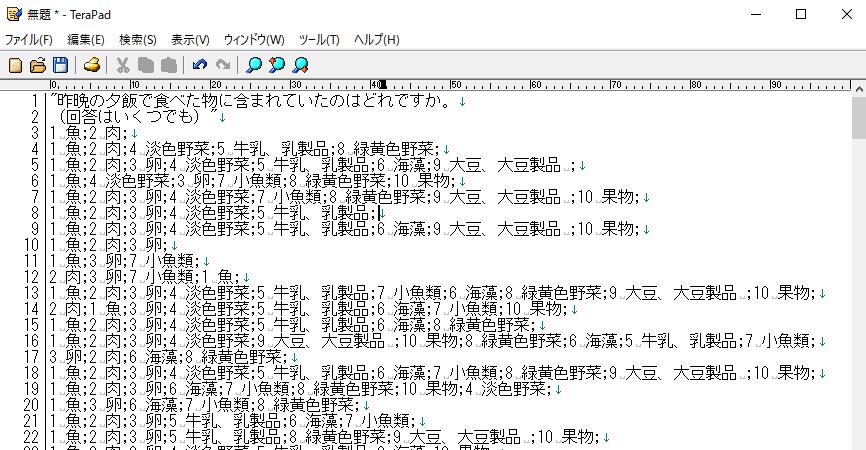Click the column ruler at mark 50
Screen dimensions: 866x450
pyautogui.click(x=456, y=85)
